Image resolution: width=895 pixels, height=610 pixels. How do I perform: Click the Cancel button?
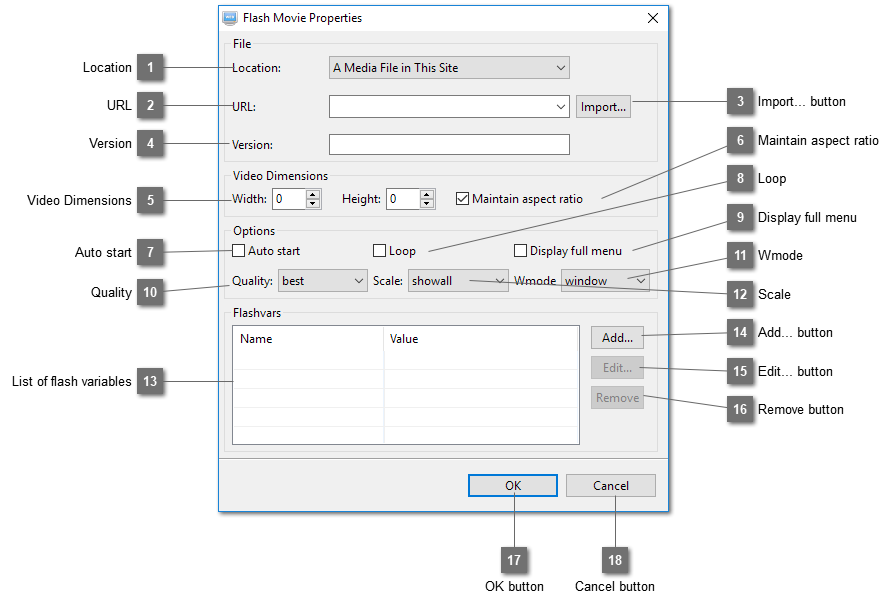pyautogui.click(x=611, y=486)
